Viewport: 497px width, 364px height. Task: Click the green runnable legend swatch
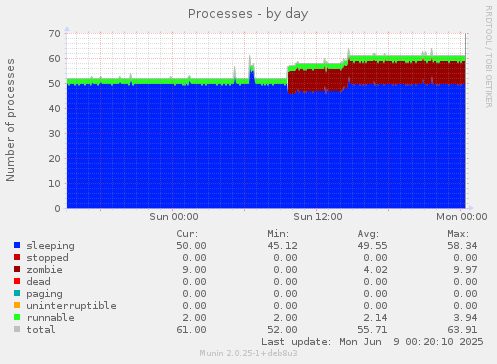[17, 317]
